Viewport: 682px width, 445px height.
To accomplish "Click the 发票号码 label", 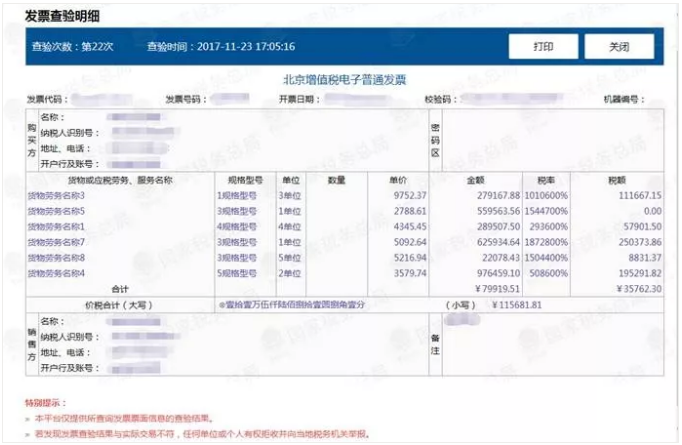I will 186,100.
